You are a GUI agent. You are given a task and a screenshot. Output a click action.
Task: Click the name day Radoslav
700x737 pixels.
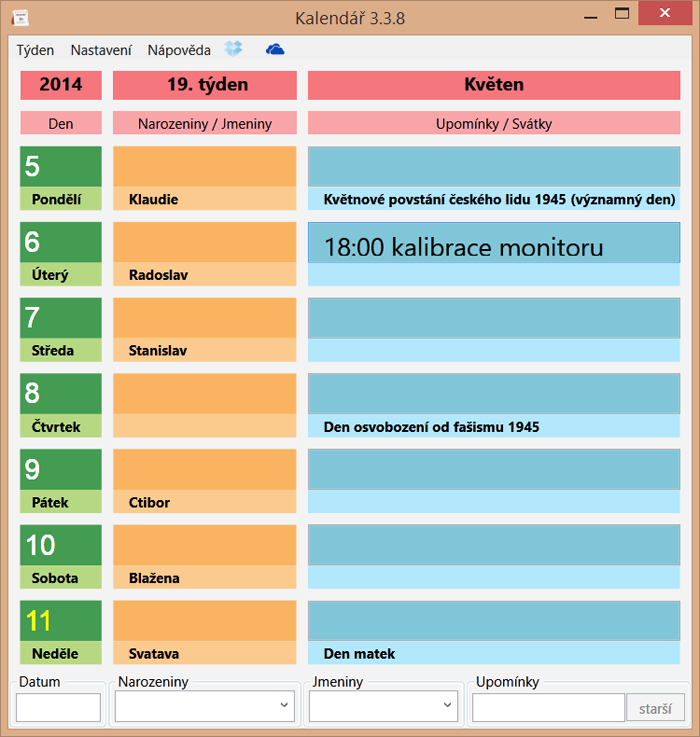coord(158,275)
